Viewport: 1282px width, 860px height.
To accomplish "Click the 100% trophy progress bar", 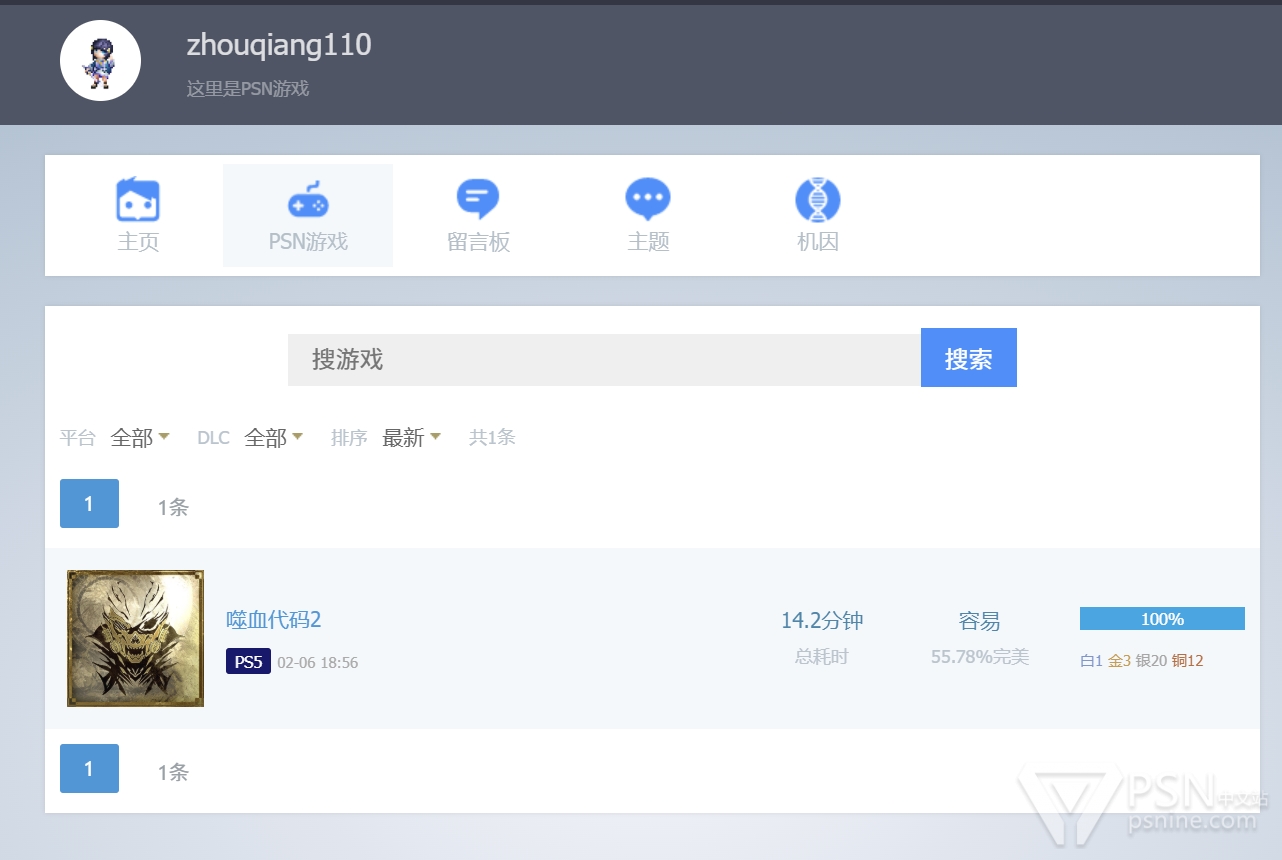I will point(1162,619).
